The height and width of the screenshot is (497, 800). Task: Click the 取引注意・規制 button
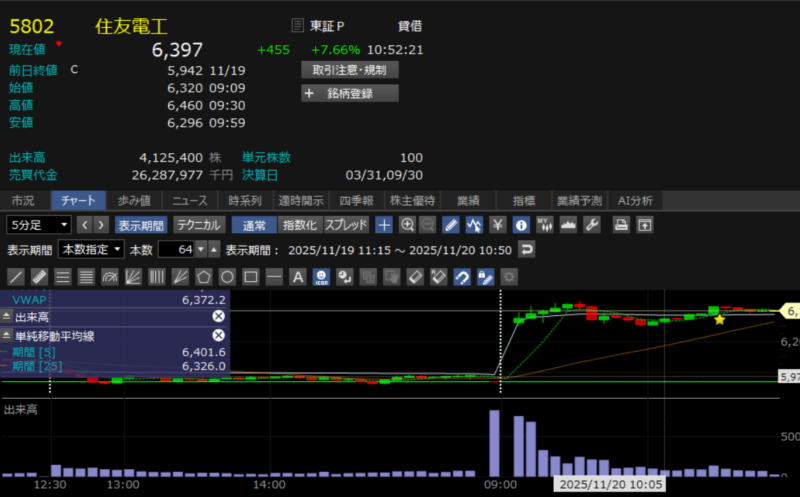[x=350, y=70]
